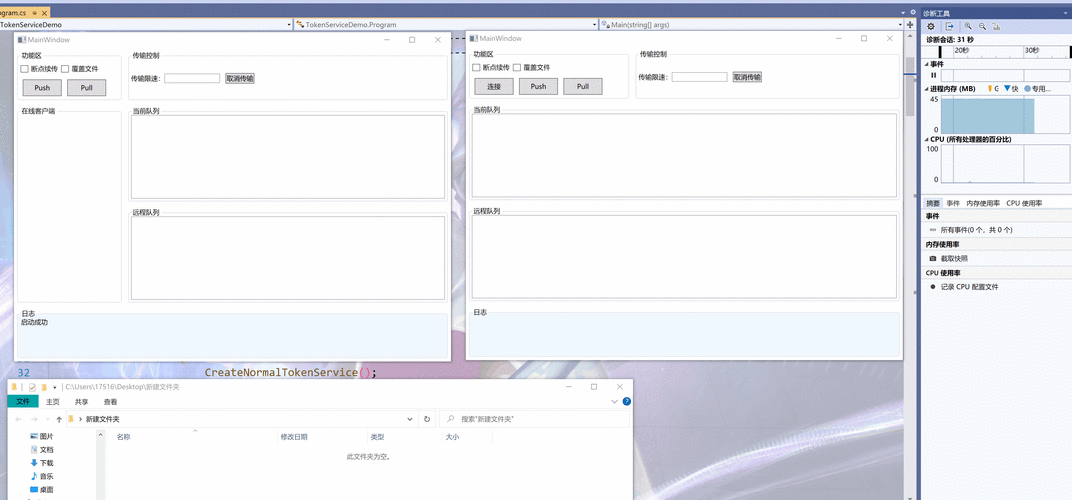Open 查看 tab in File Explorer ribbon
1072x500 pixels.
pos(111,402)
